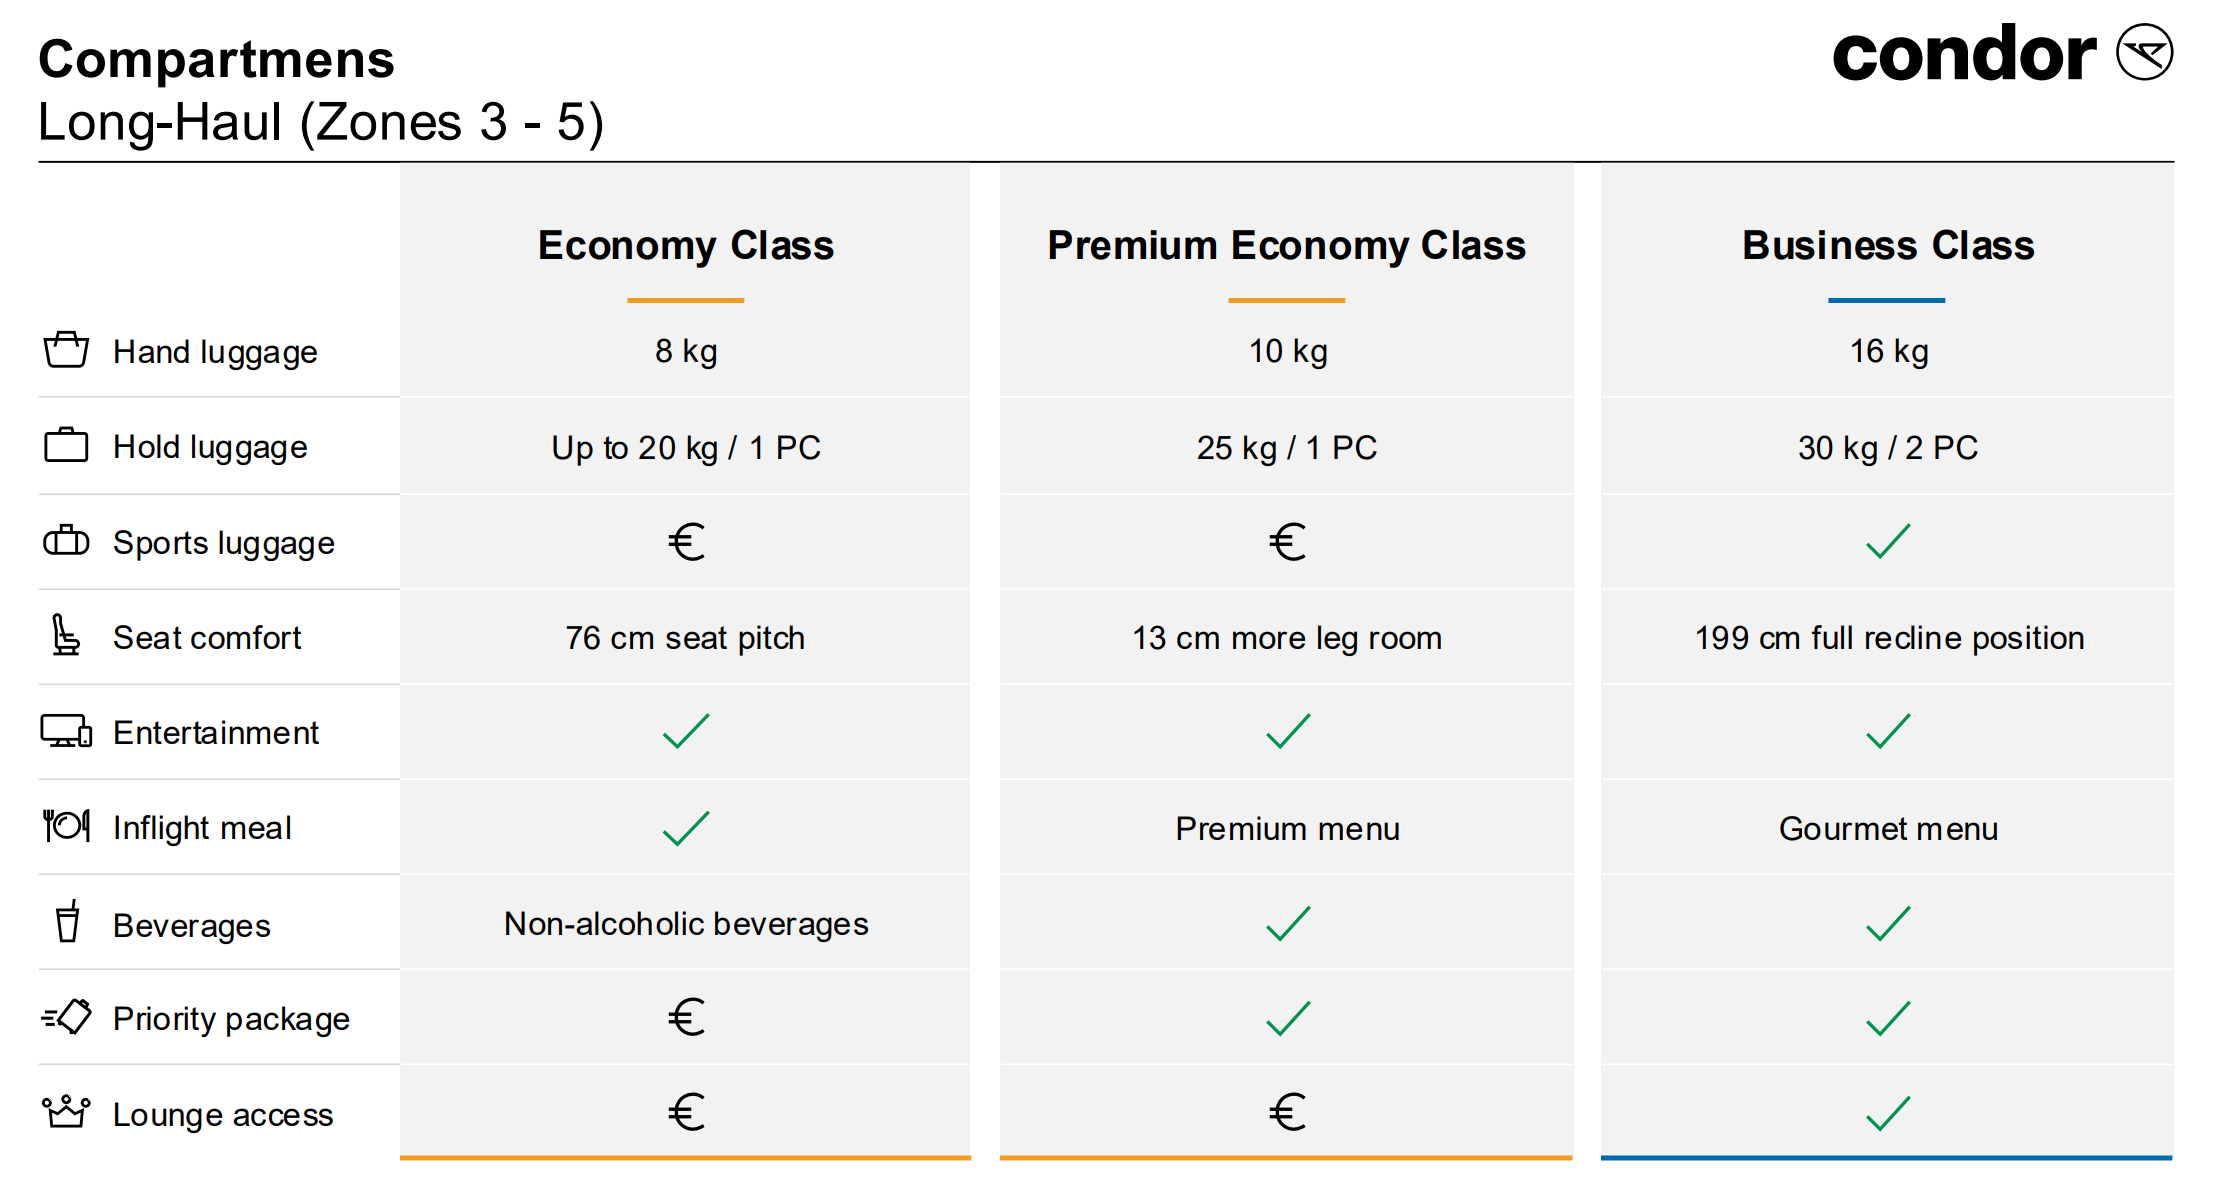Viewport: 2220px width, 1190px height.
Task: Click Premium Economy priority package checkmark
Action: [x=1288, y=1018]
